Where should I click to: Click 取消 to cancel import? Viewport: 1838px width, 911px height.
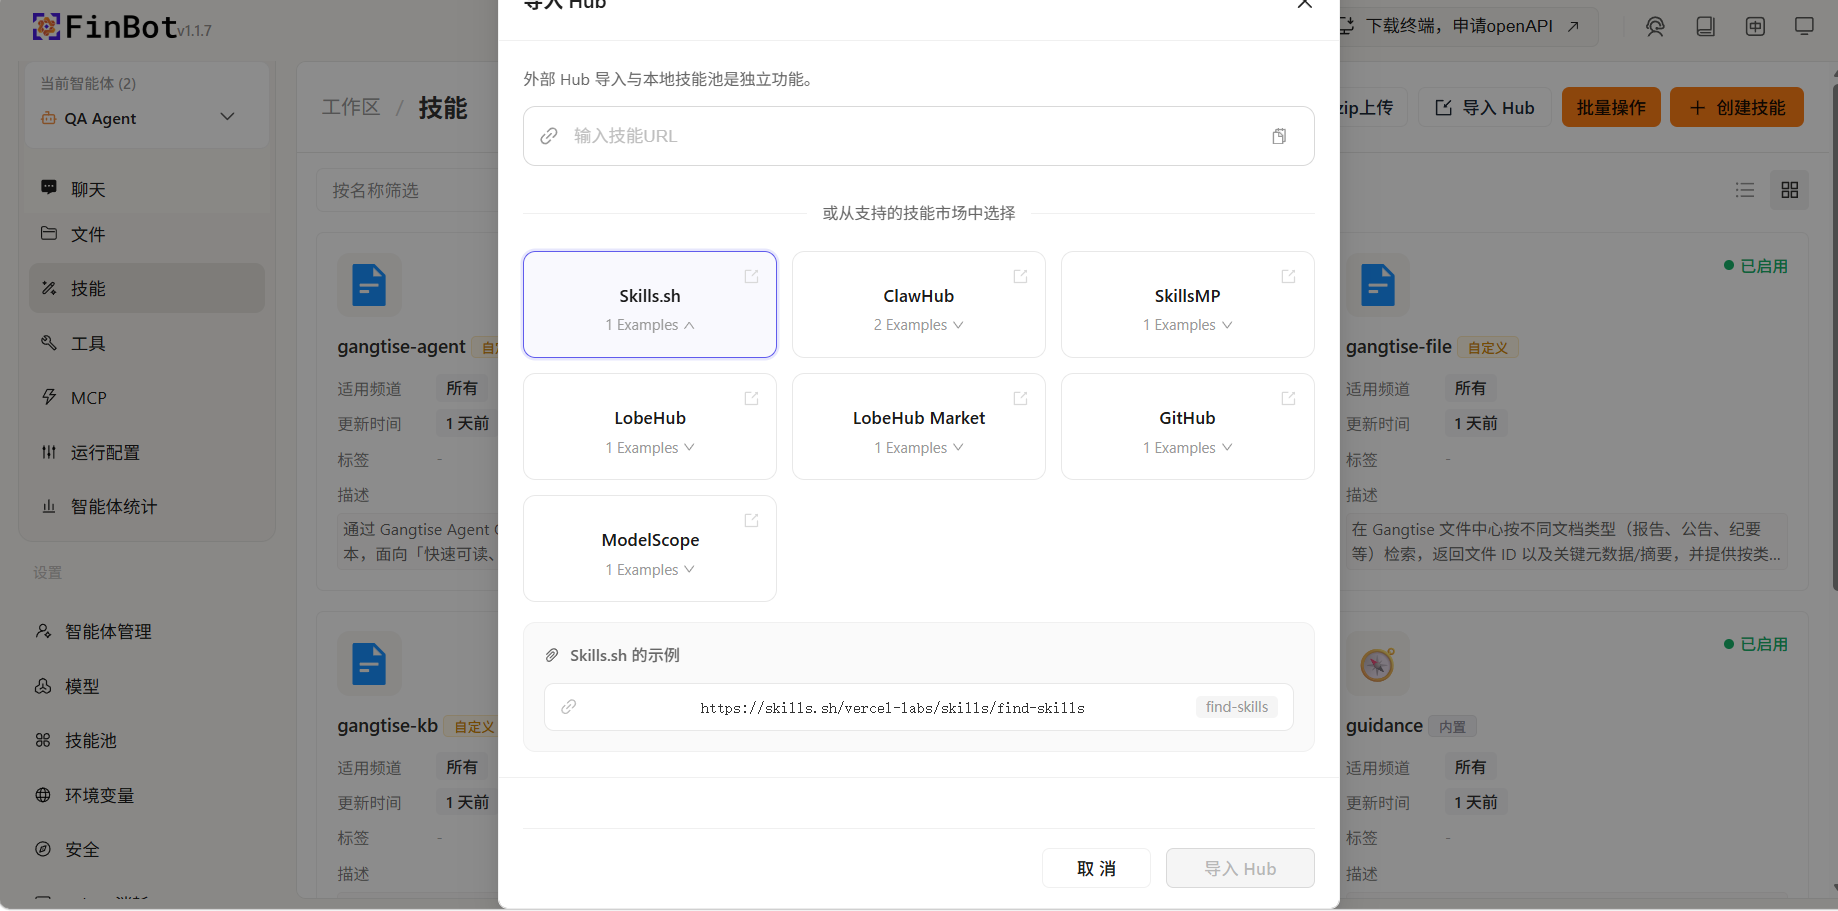[1096, 868]
